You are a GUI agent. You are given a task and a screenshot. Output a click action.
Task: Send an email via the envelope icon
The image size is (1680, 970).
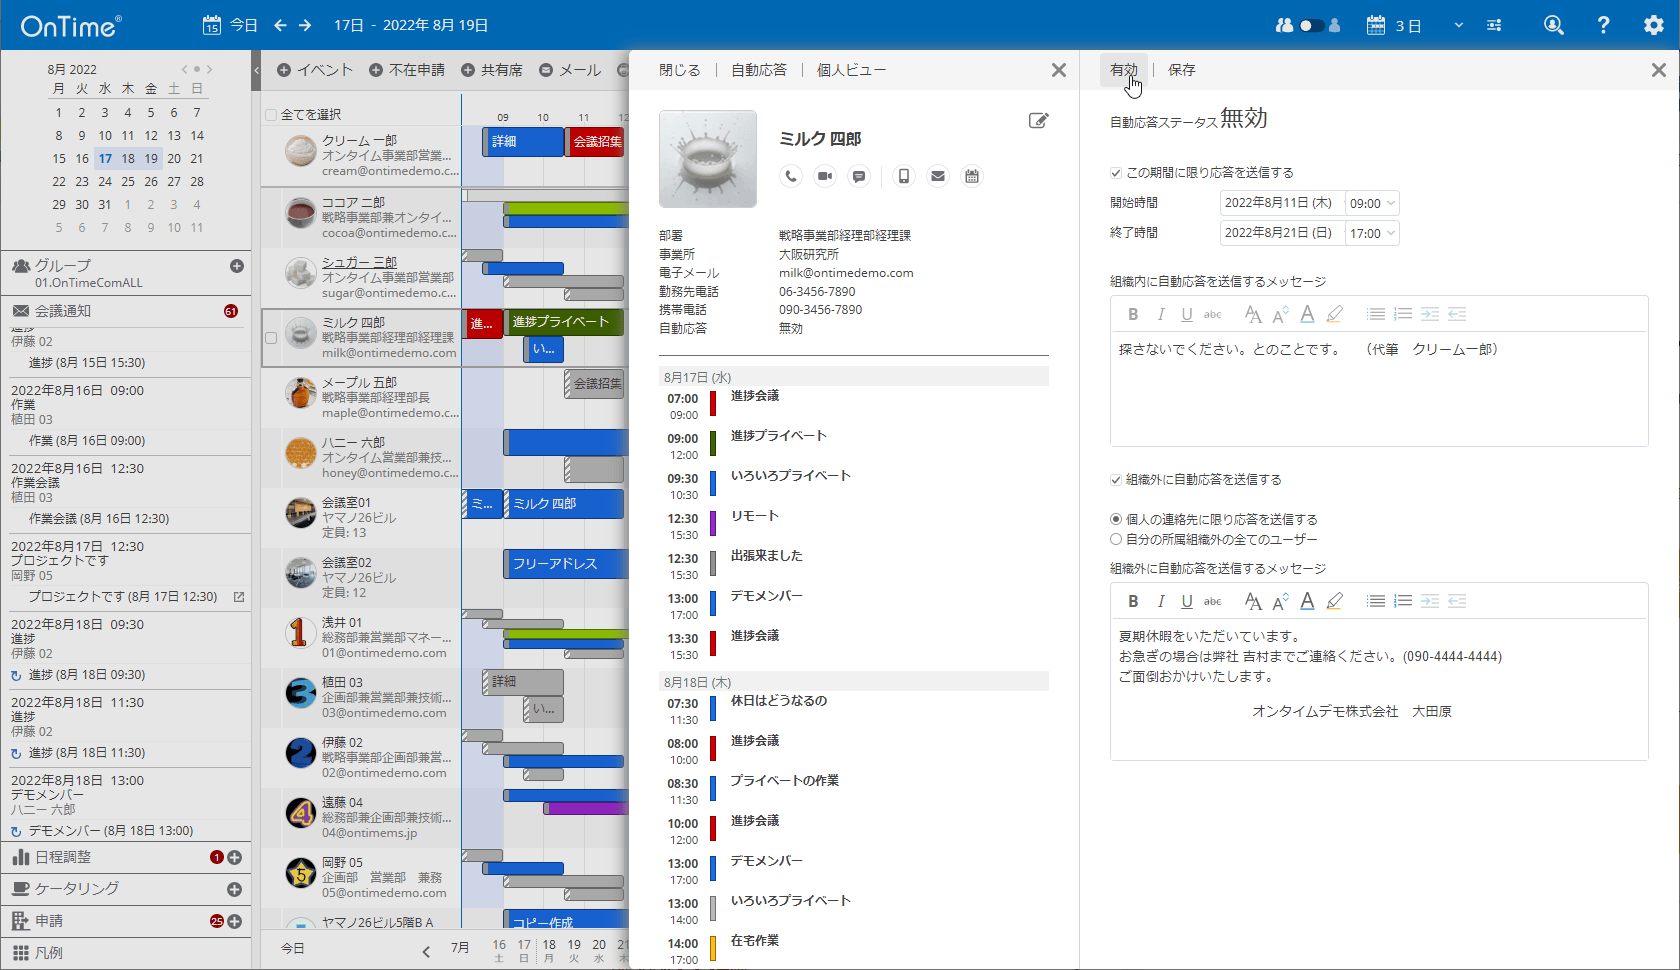pyautogui.click(x=938, y=176)
